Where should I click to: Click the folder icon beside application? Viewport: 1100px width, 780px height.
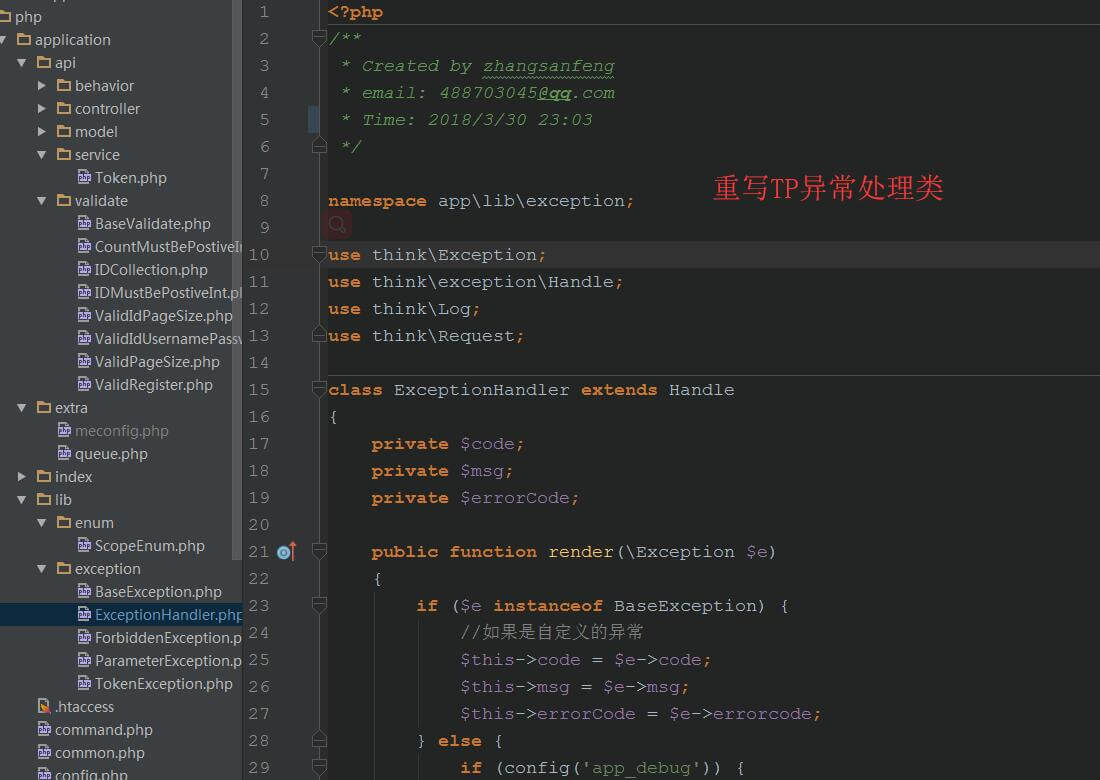[x=24, y=40]
